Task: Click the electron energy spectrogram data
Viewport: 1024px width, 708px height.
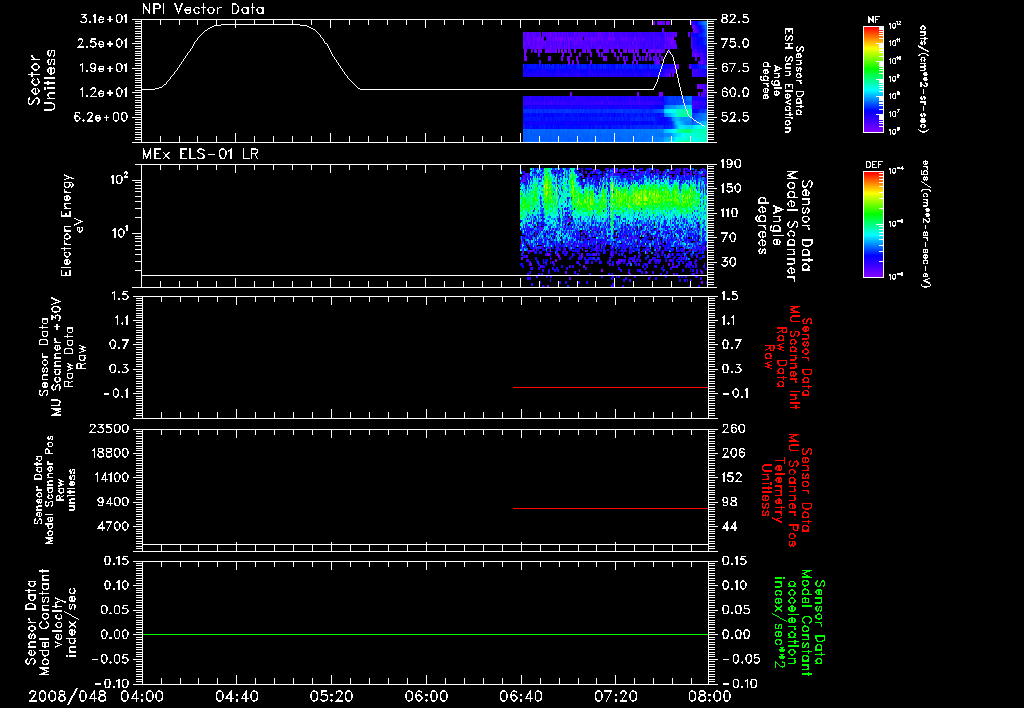Action: coord(614,225)
